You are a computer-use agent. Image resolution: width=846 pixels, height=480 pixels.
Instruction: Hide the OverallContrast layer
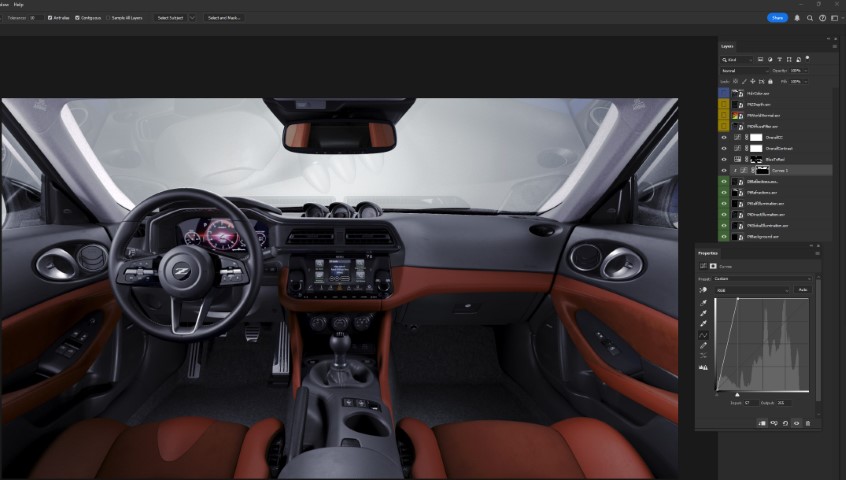coord(724,148)
